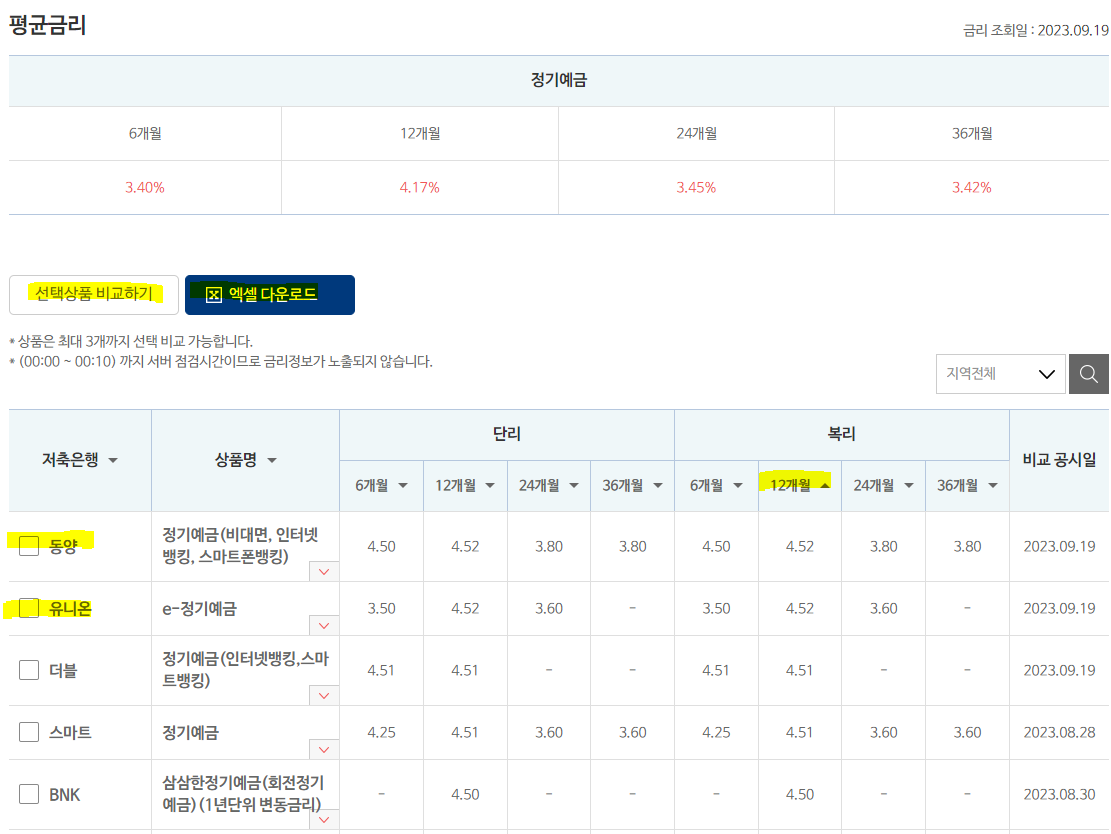
Task: Click the 엑셀 다운로드 button
Action: point(270,294)
